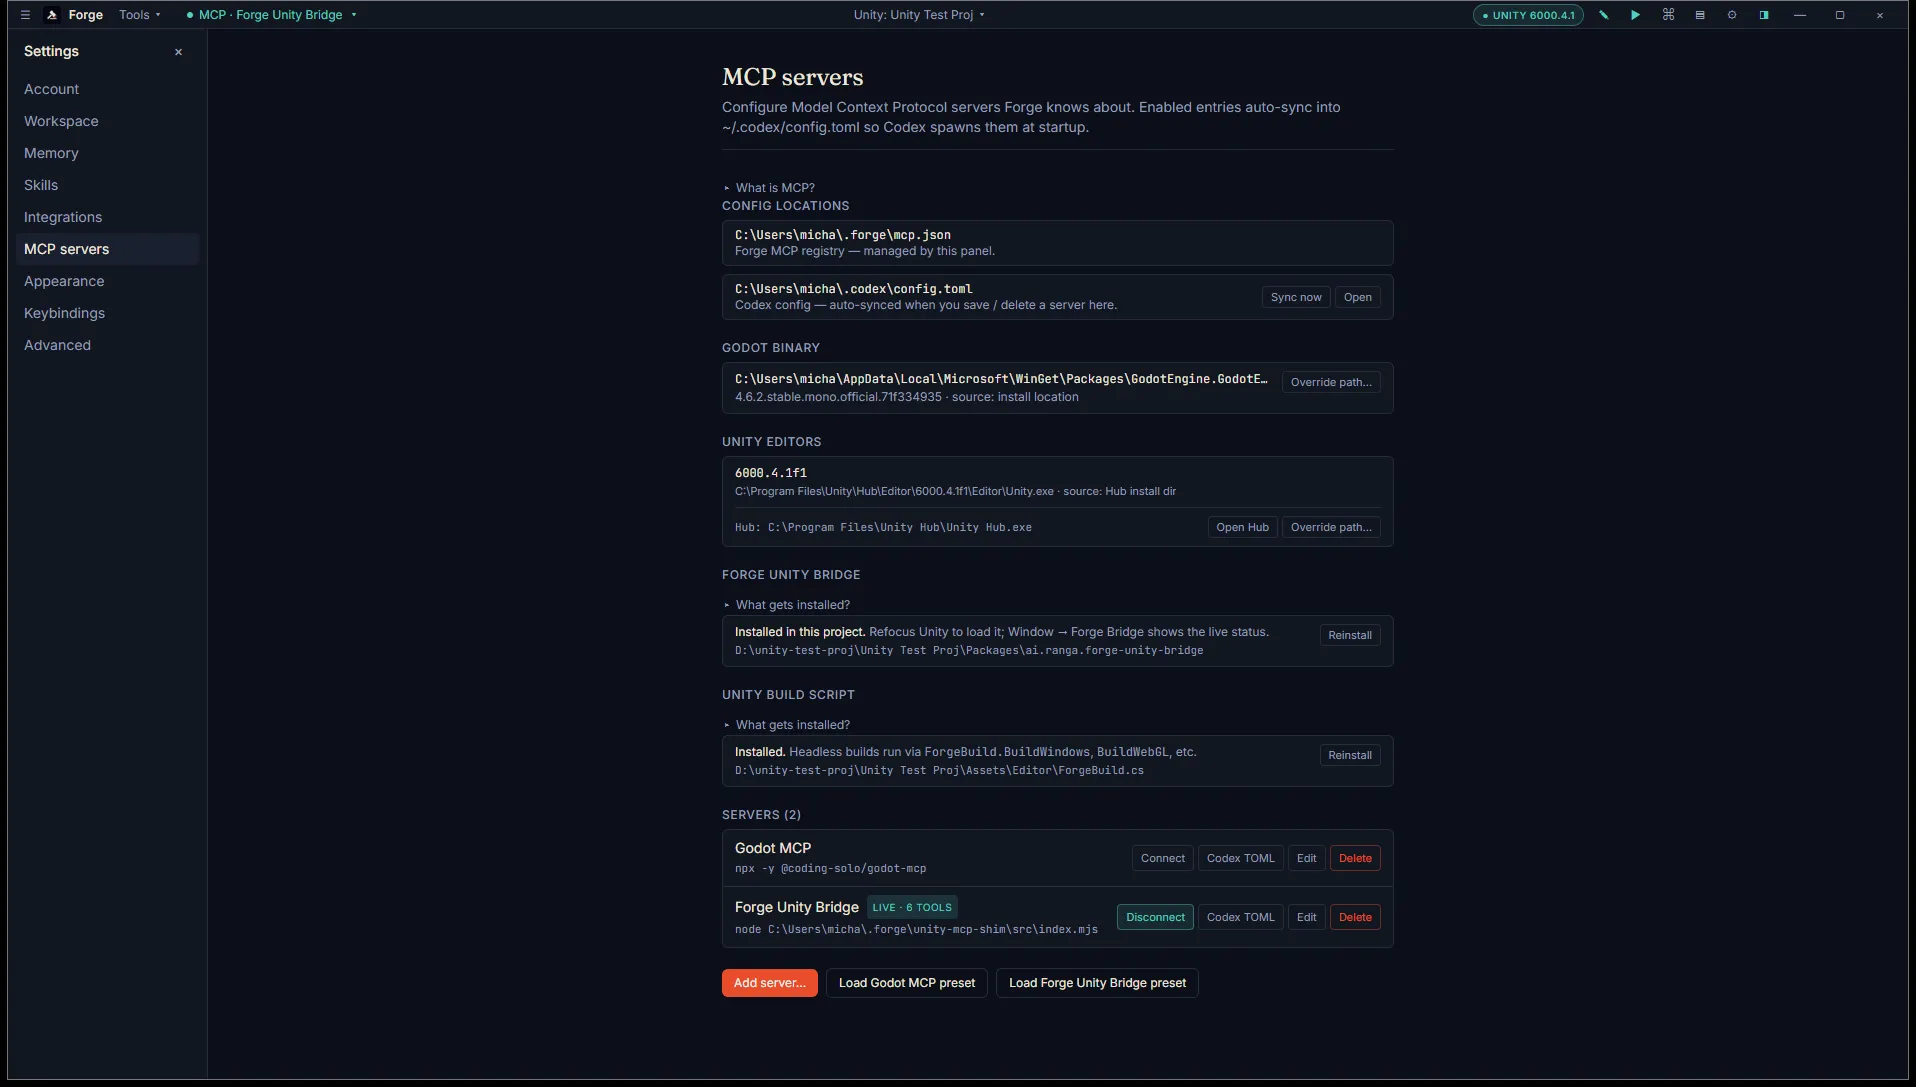This screenshot has width=1916, height=1087.
Task: Click the stacked-lines list icon in title bar
Action: coord(1700,15)
